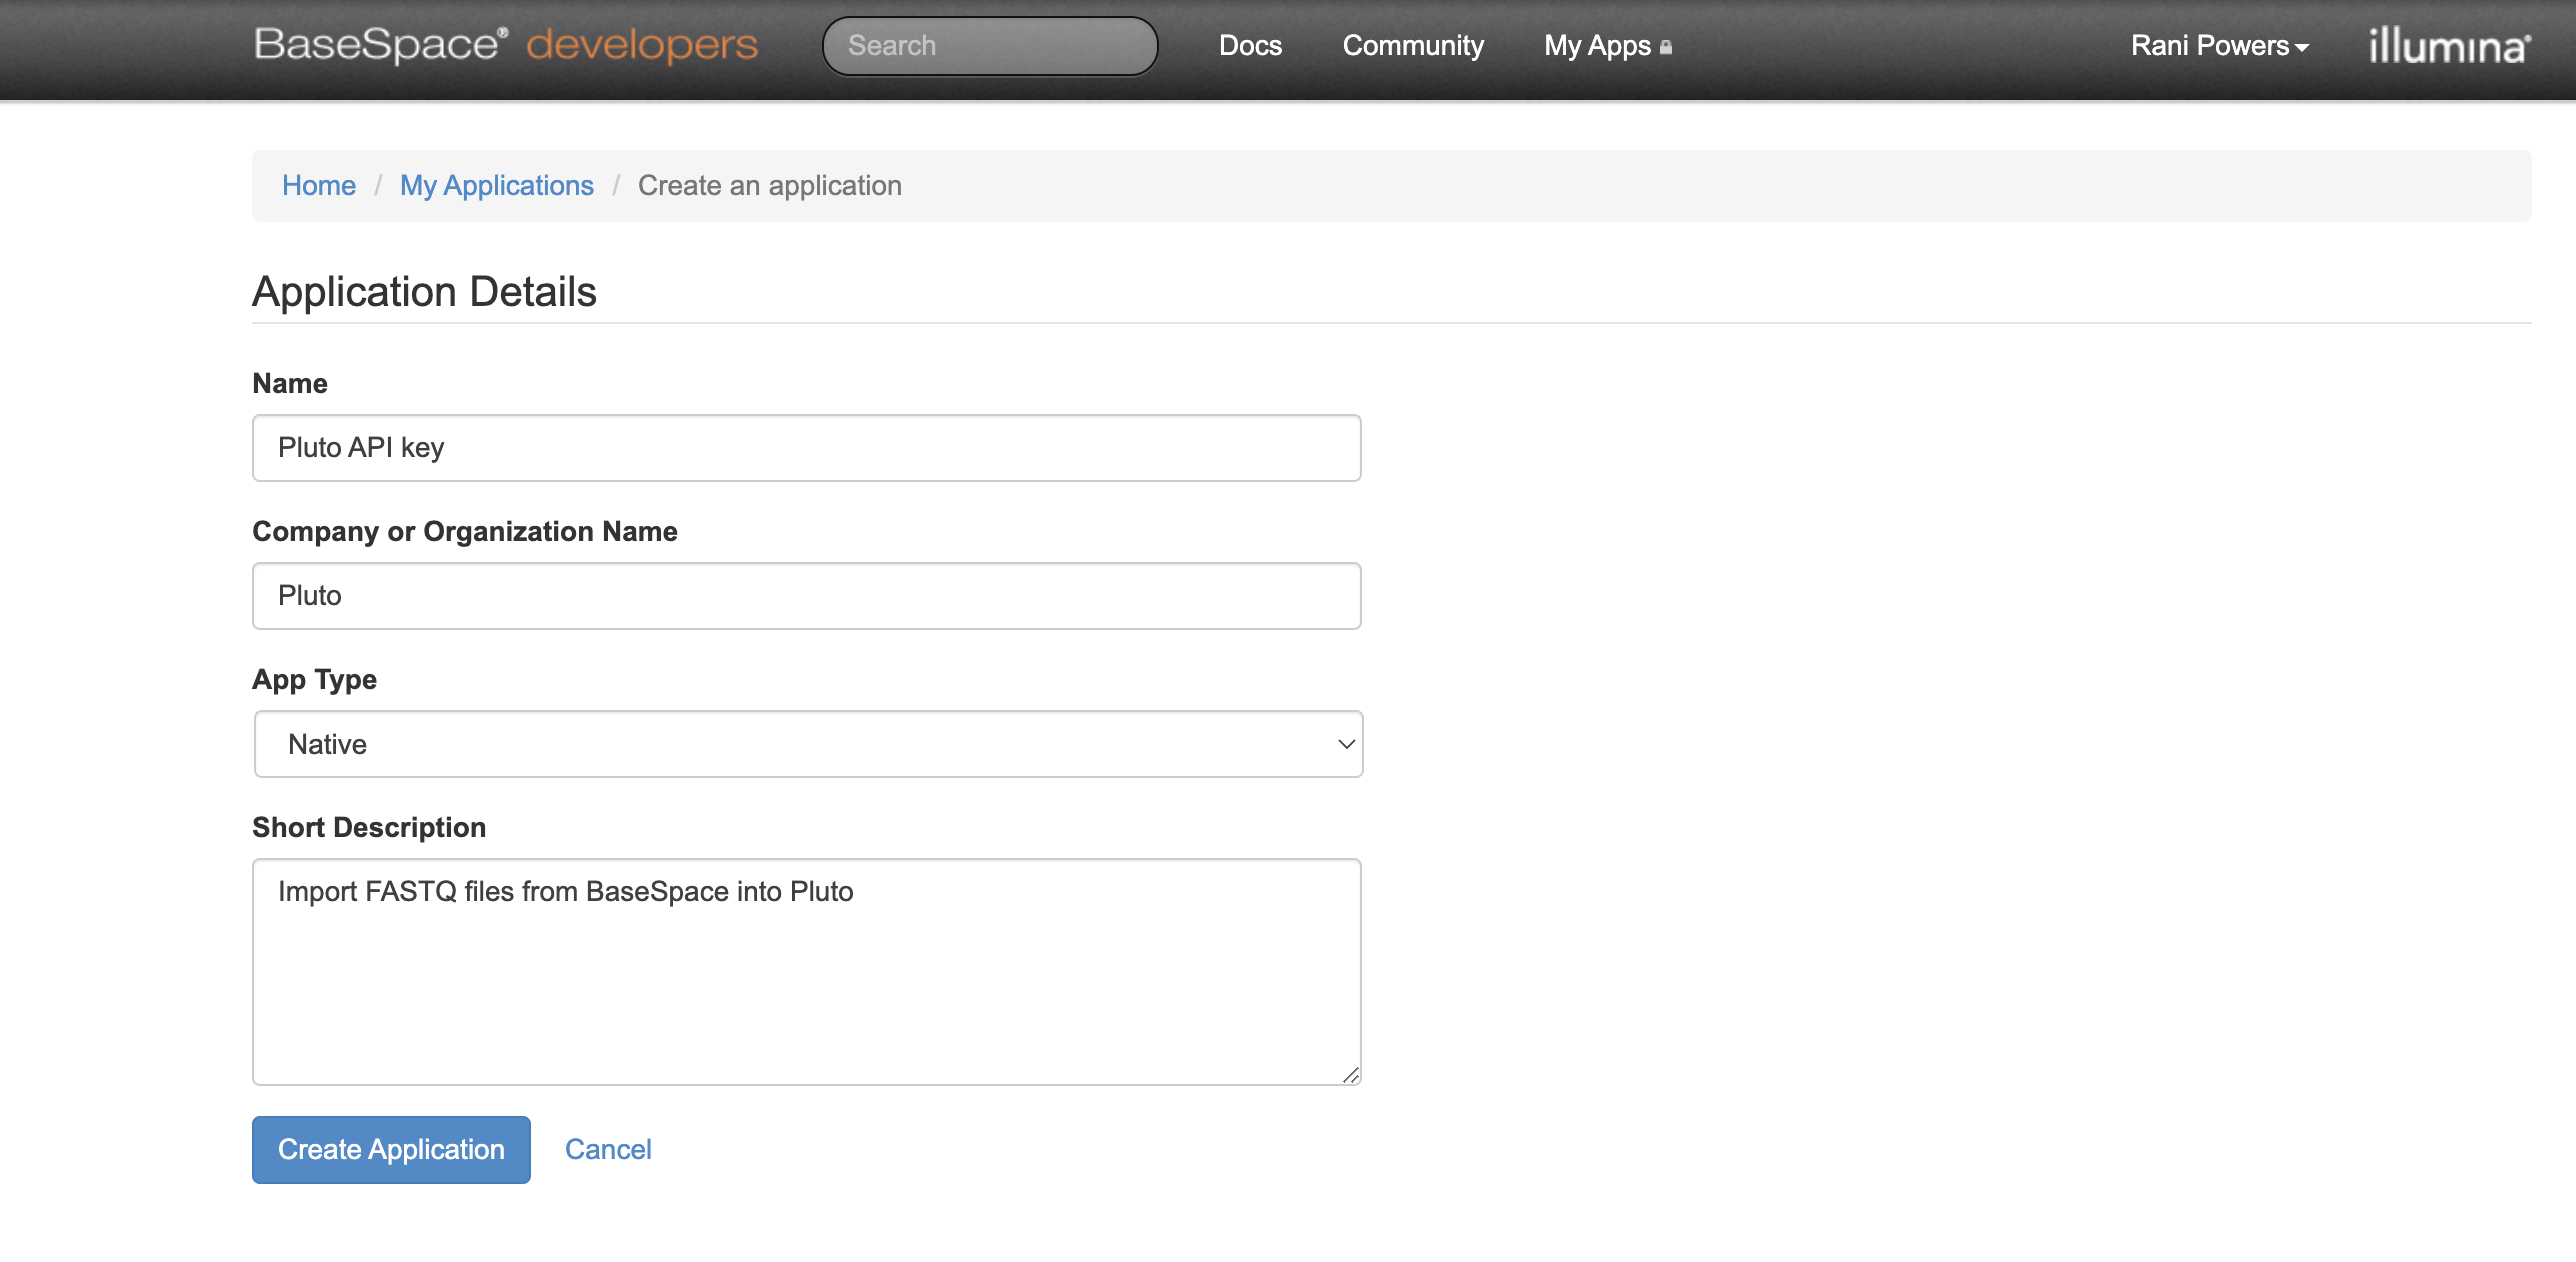
Task: Go to My Apps in the navbar
Action: coord(1597,46)
